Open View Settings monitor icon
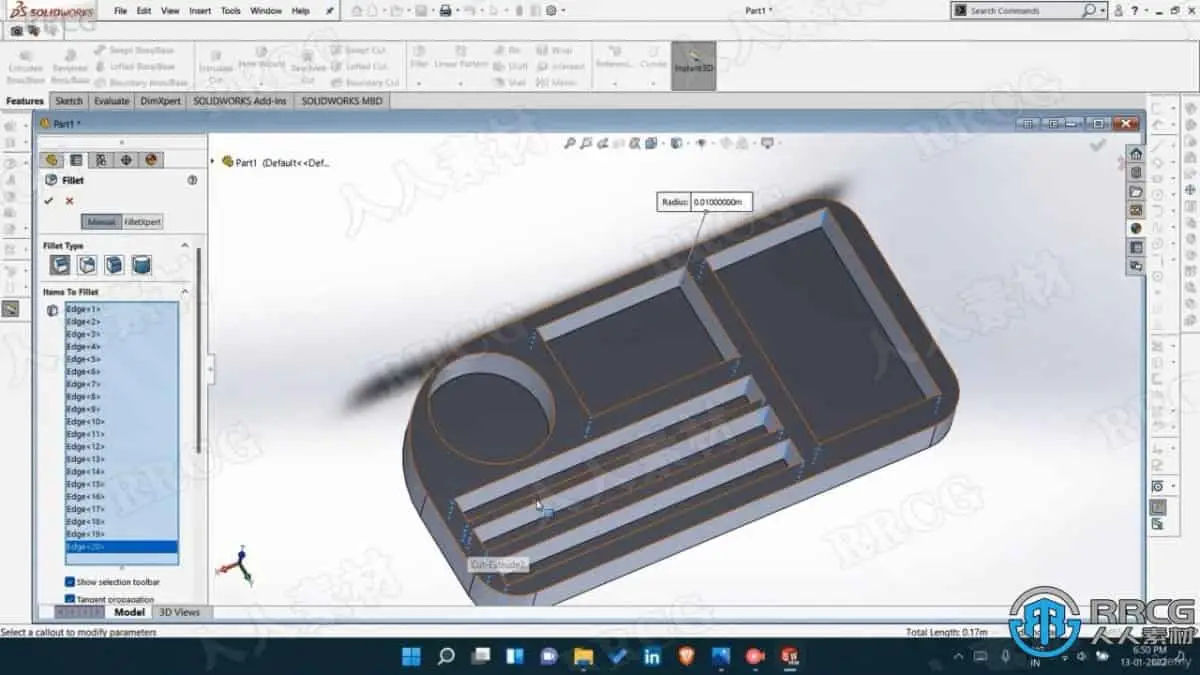The width and height of the screenshot is (1200, 675). click(767, 143)
